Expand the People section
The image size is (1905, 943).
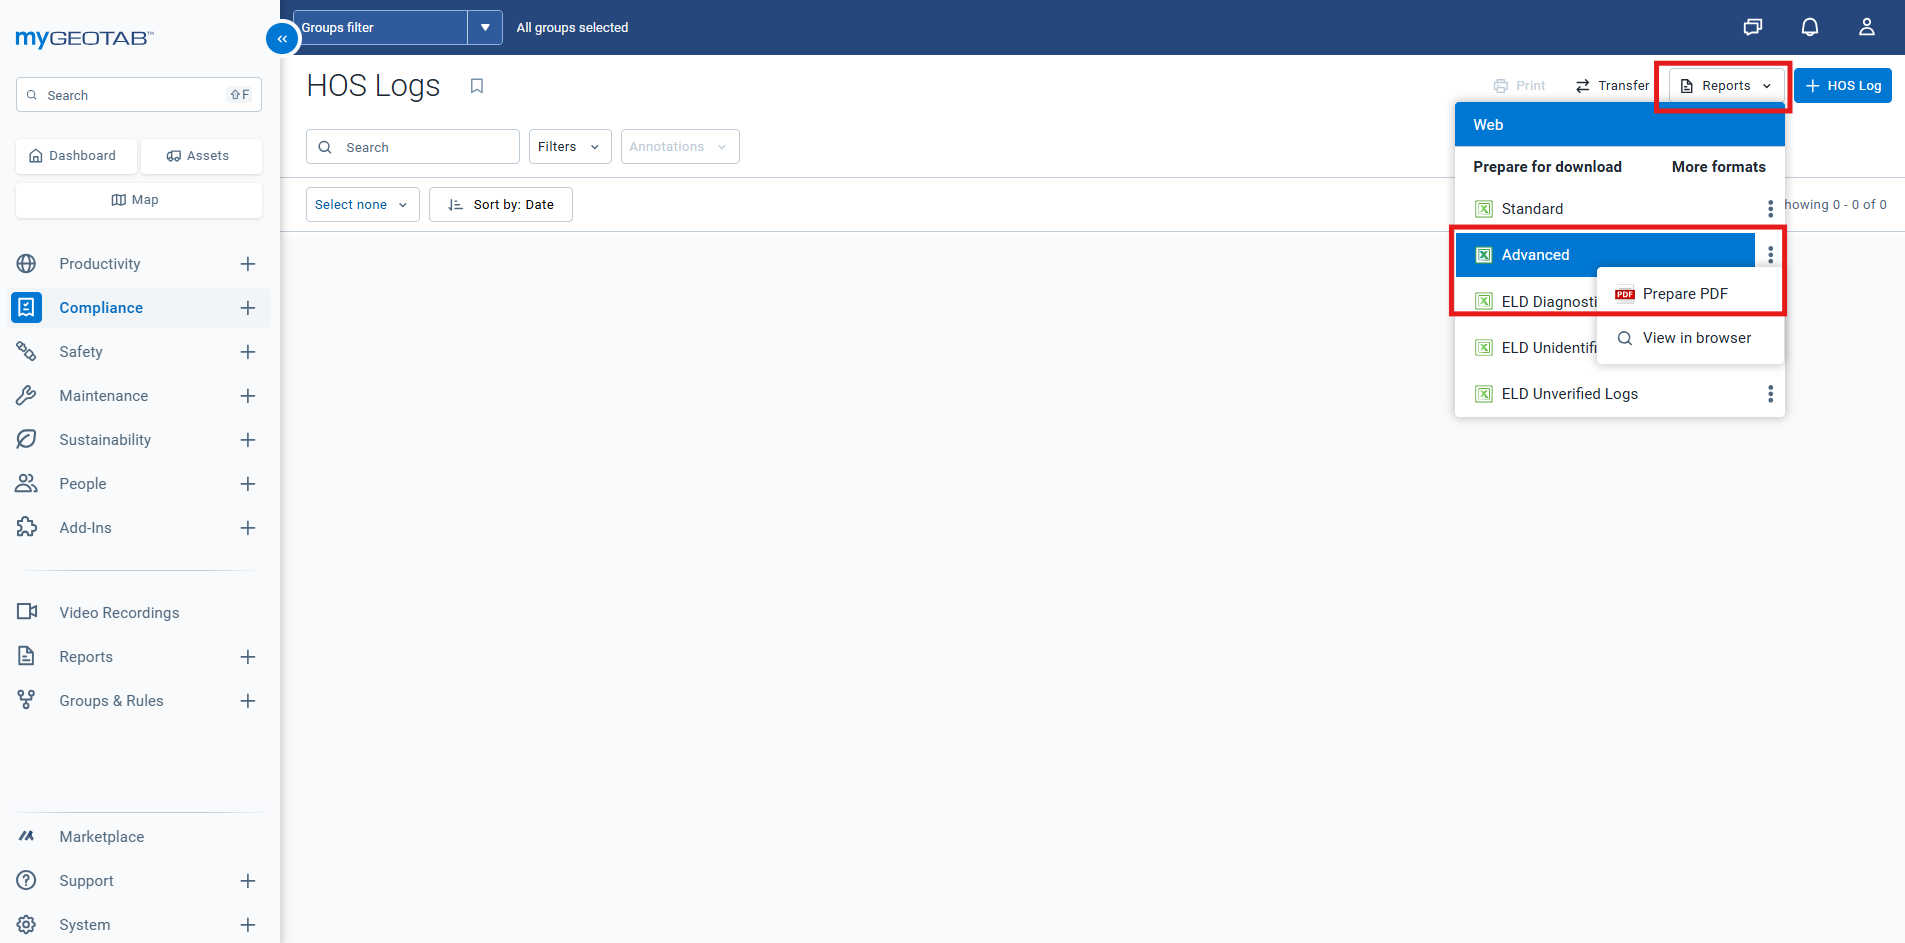[248, 484]
